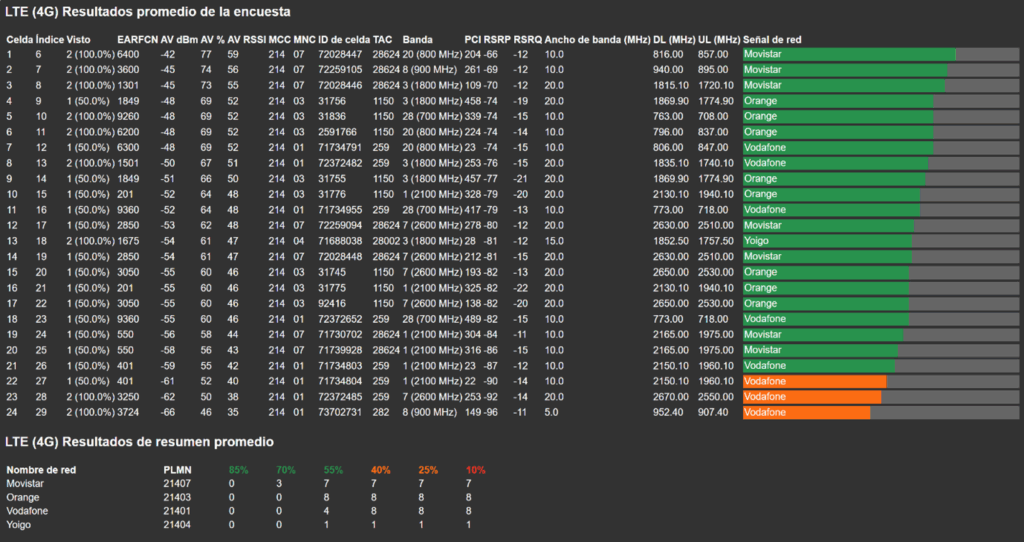The image size is (1024, 542).
Task: Click the 'Ancho de banda (MHz)' header
Action: pyautogui.click(x=597, y=39)
